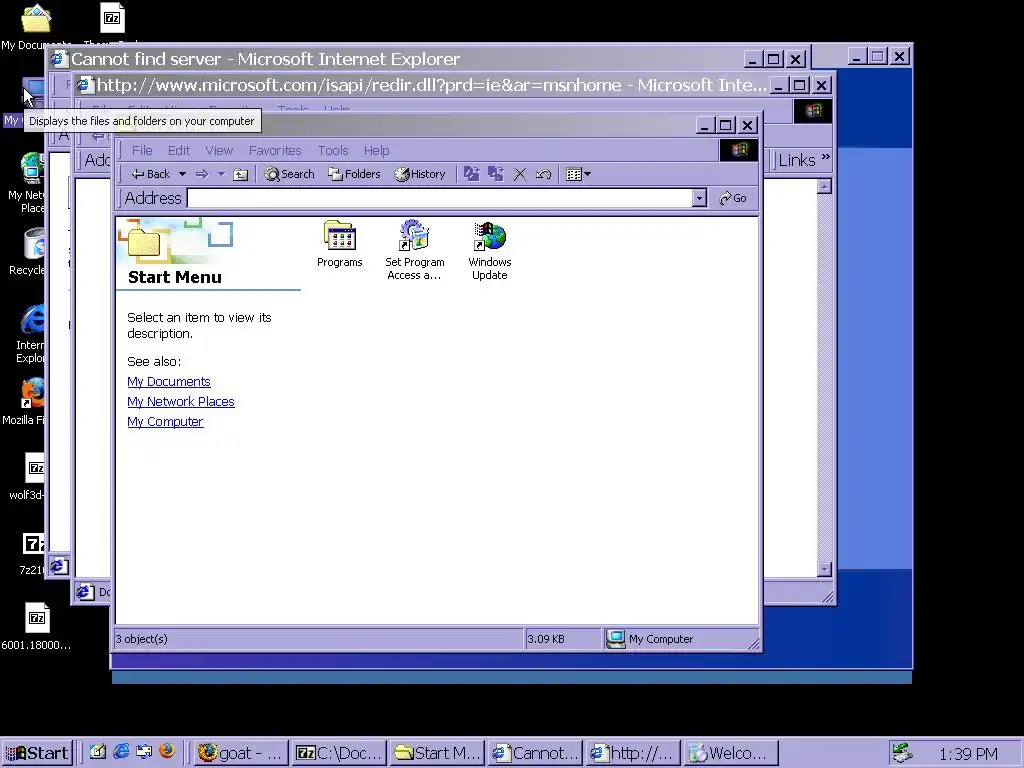
Task: Select the 6001.18000 archive desktop icon
Action: 37,626
